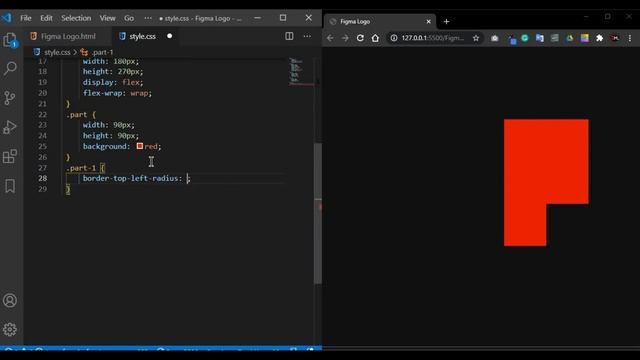Click the '.part' selector on line 22
Viewport: 640px width, 360px height.
tap(77, 114)
